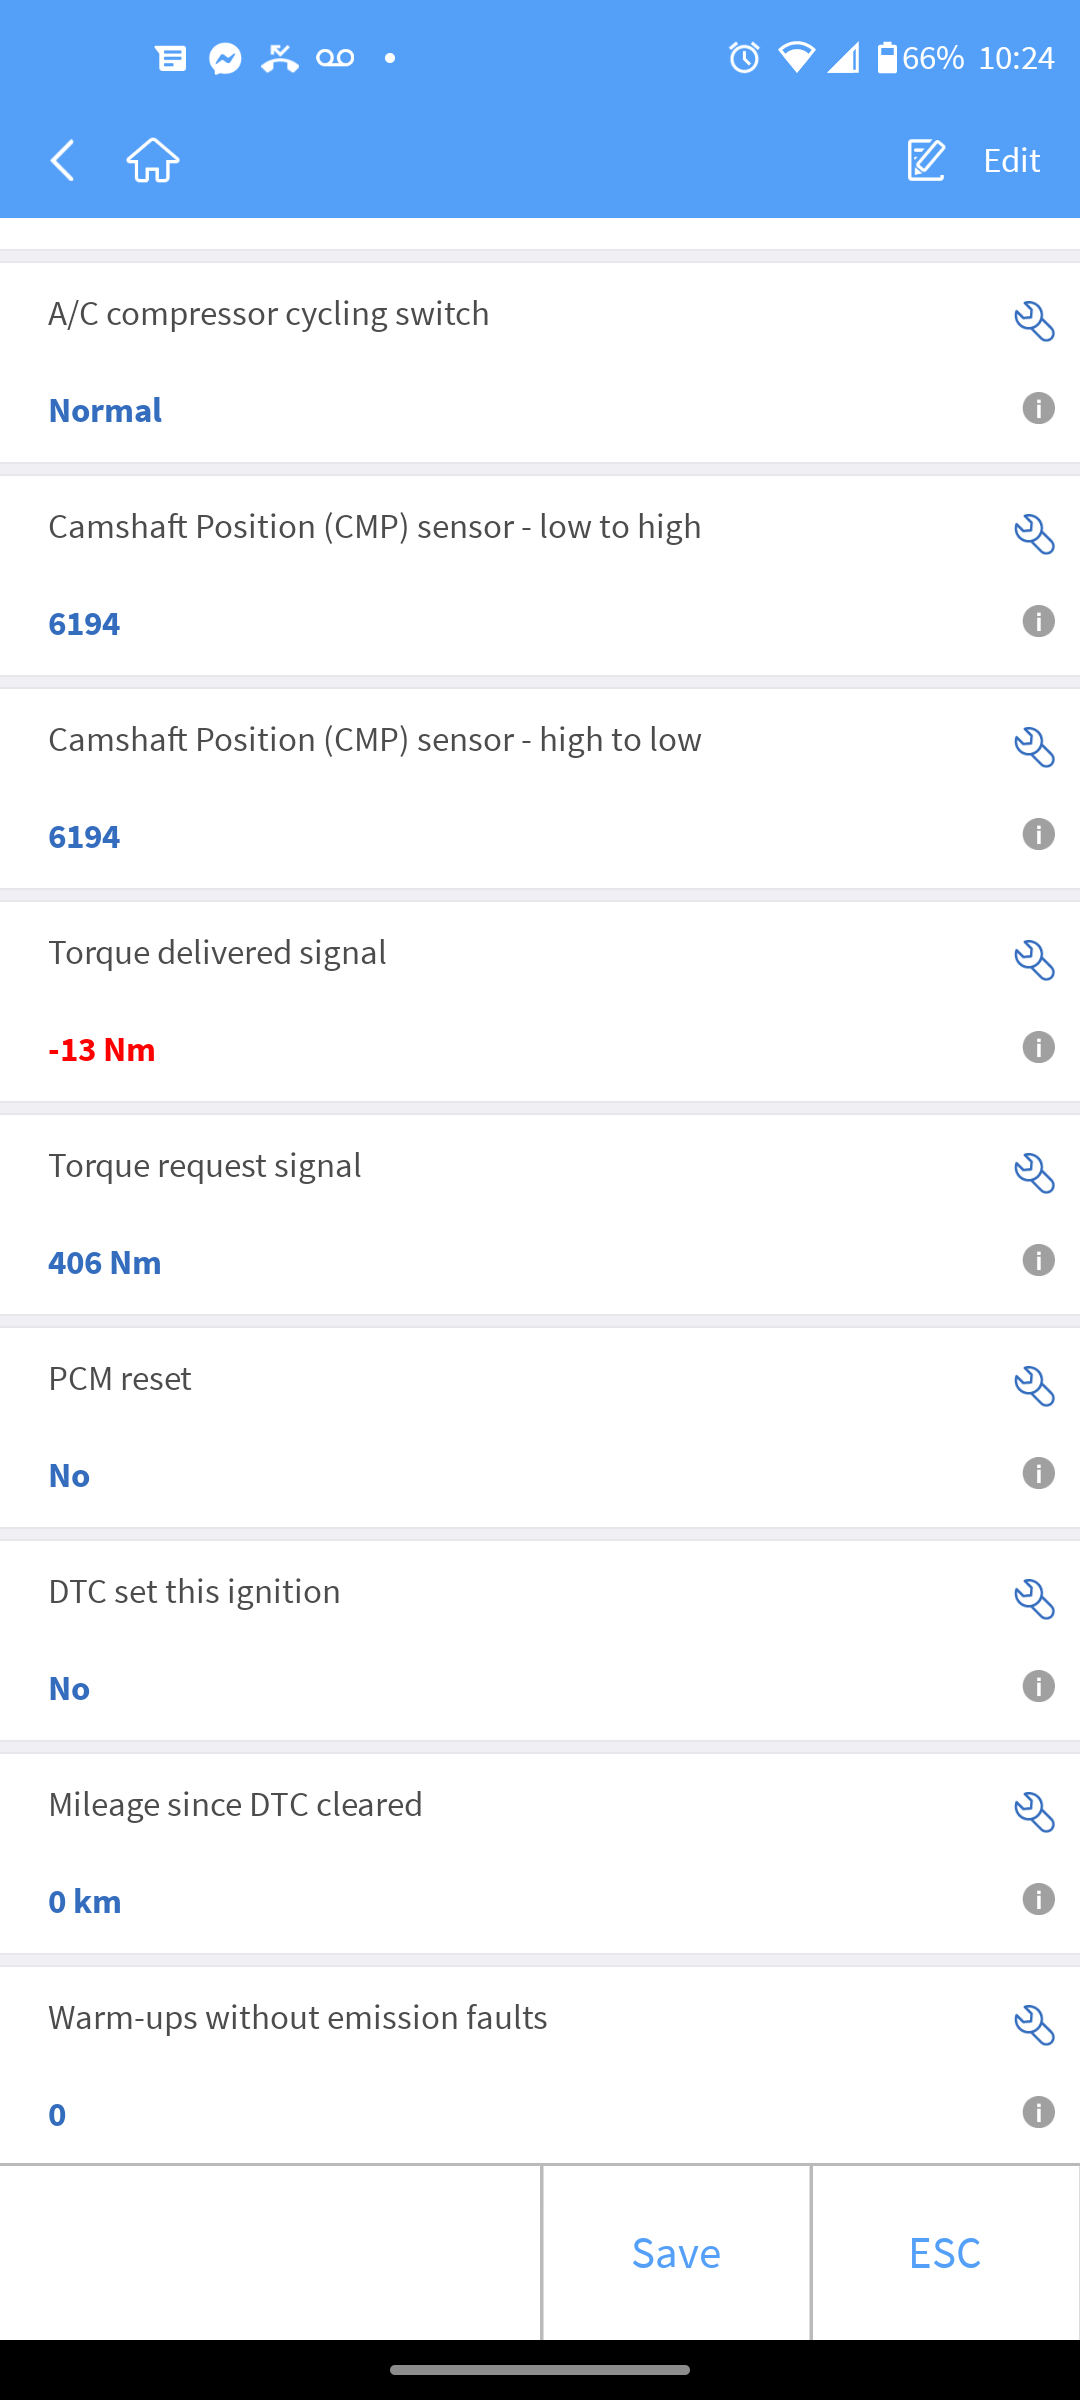The width and height of the screenshot is (1080, 2400).
Task: Open info for Mileage since DTC cleared
Action: (1038, 1899)
